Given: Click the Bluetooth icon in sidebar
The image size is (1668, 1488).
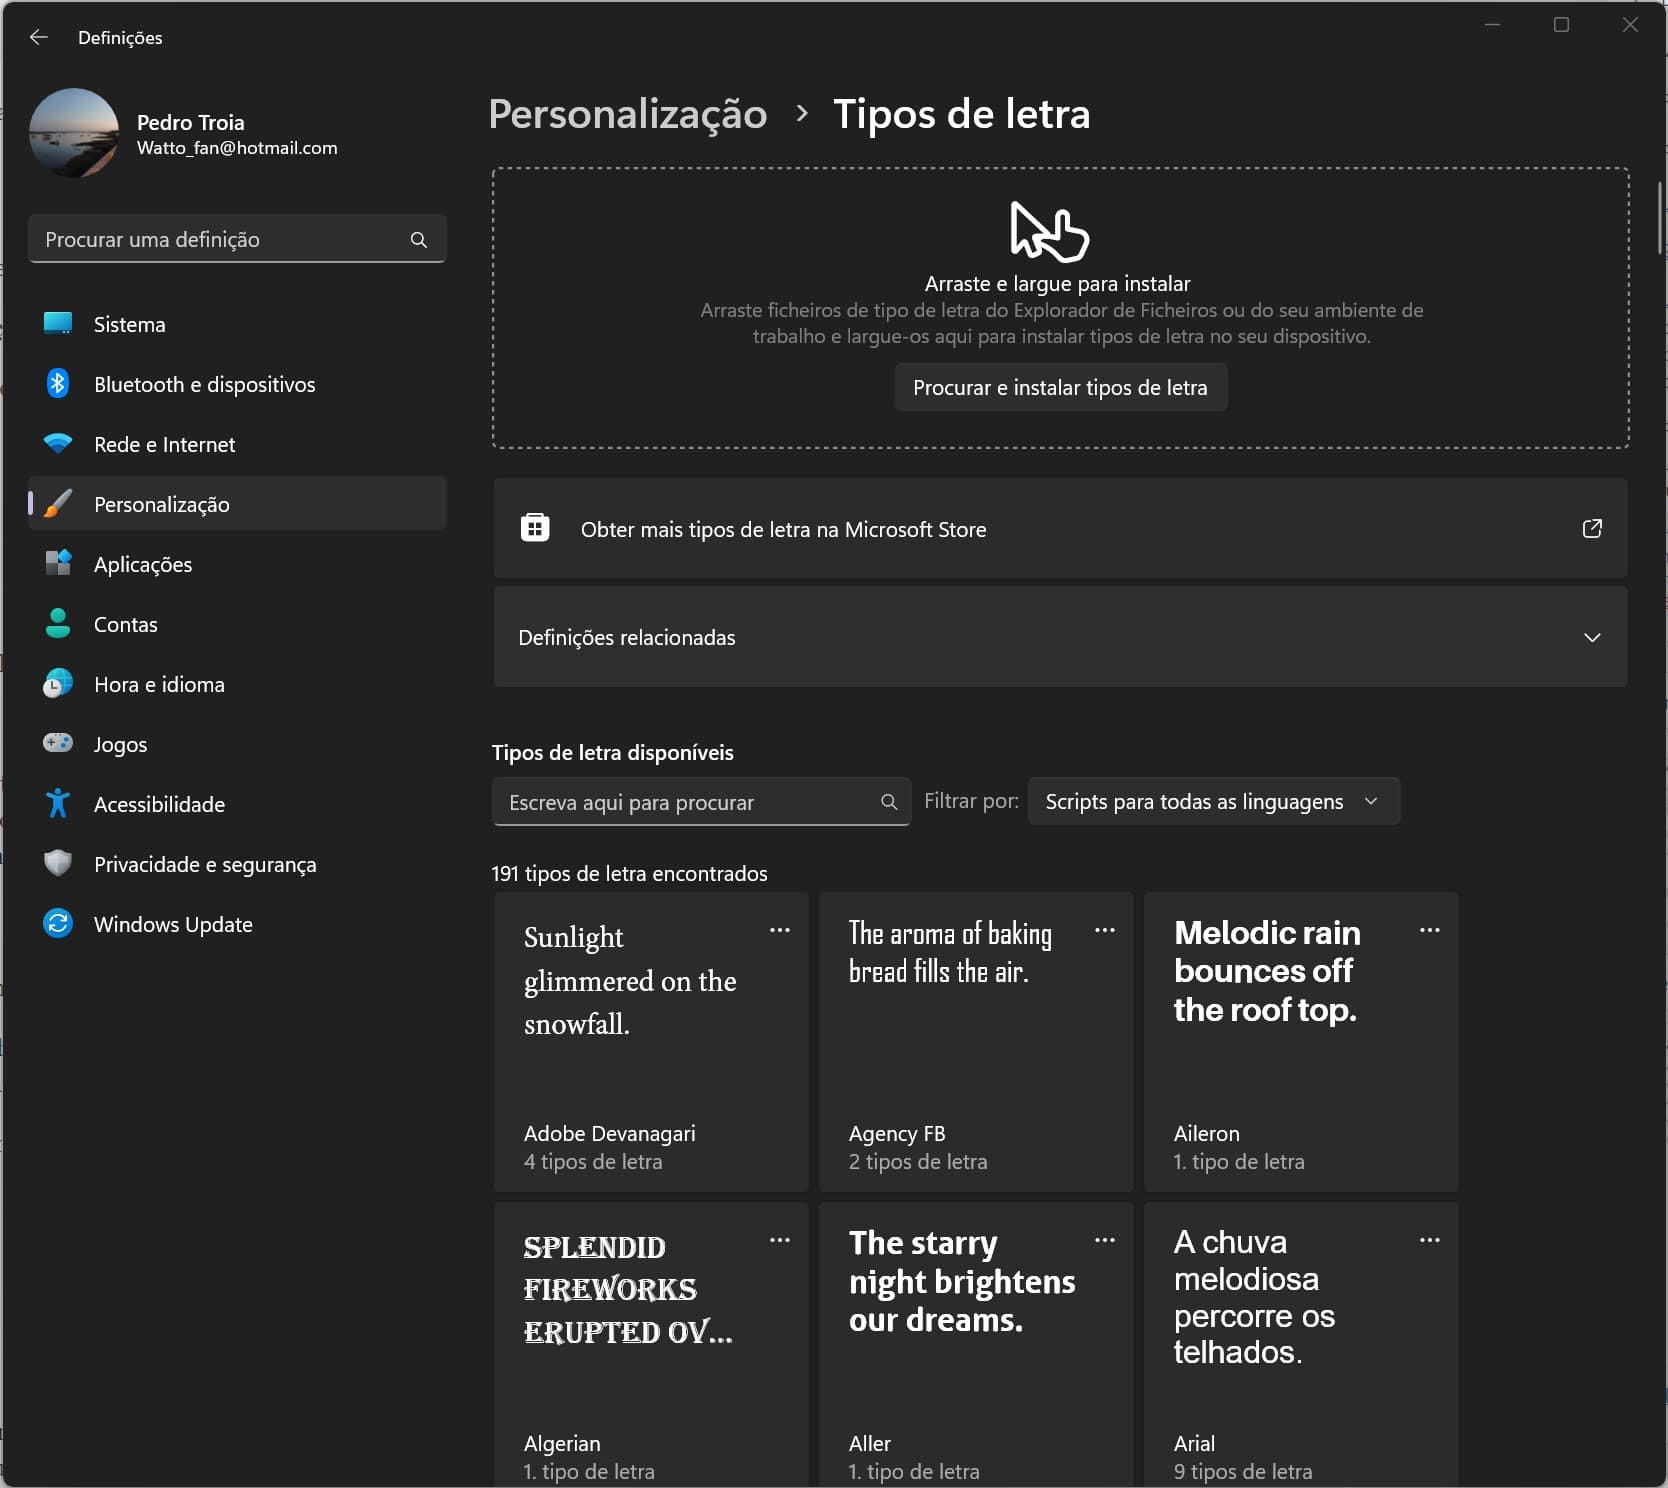Looking at the screenshot, I should tap(58, 384).
